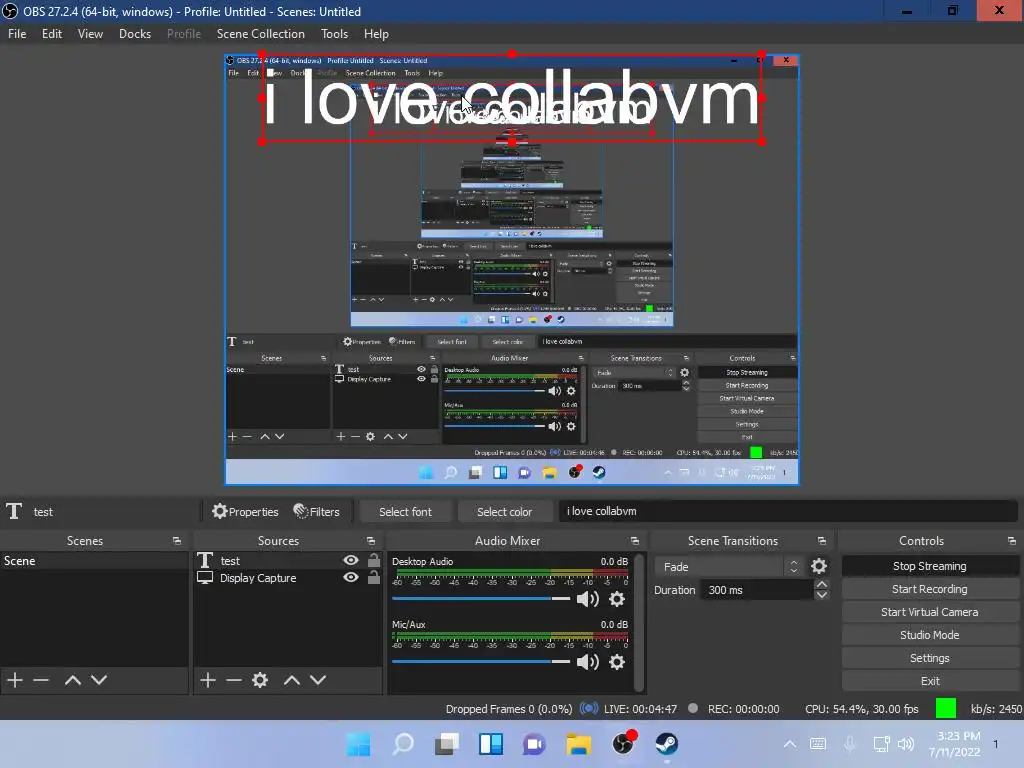Open Task View on taskbar
Screen dimensions: 1024x768
click(x=447, y=744)
